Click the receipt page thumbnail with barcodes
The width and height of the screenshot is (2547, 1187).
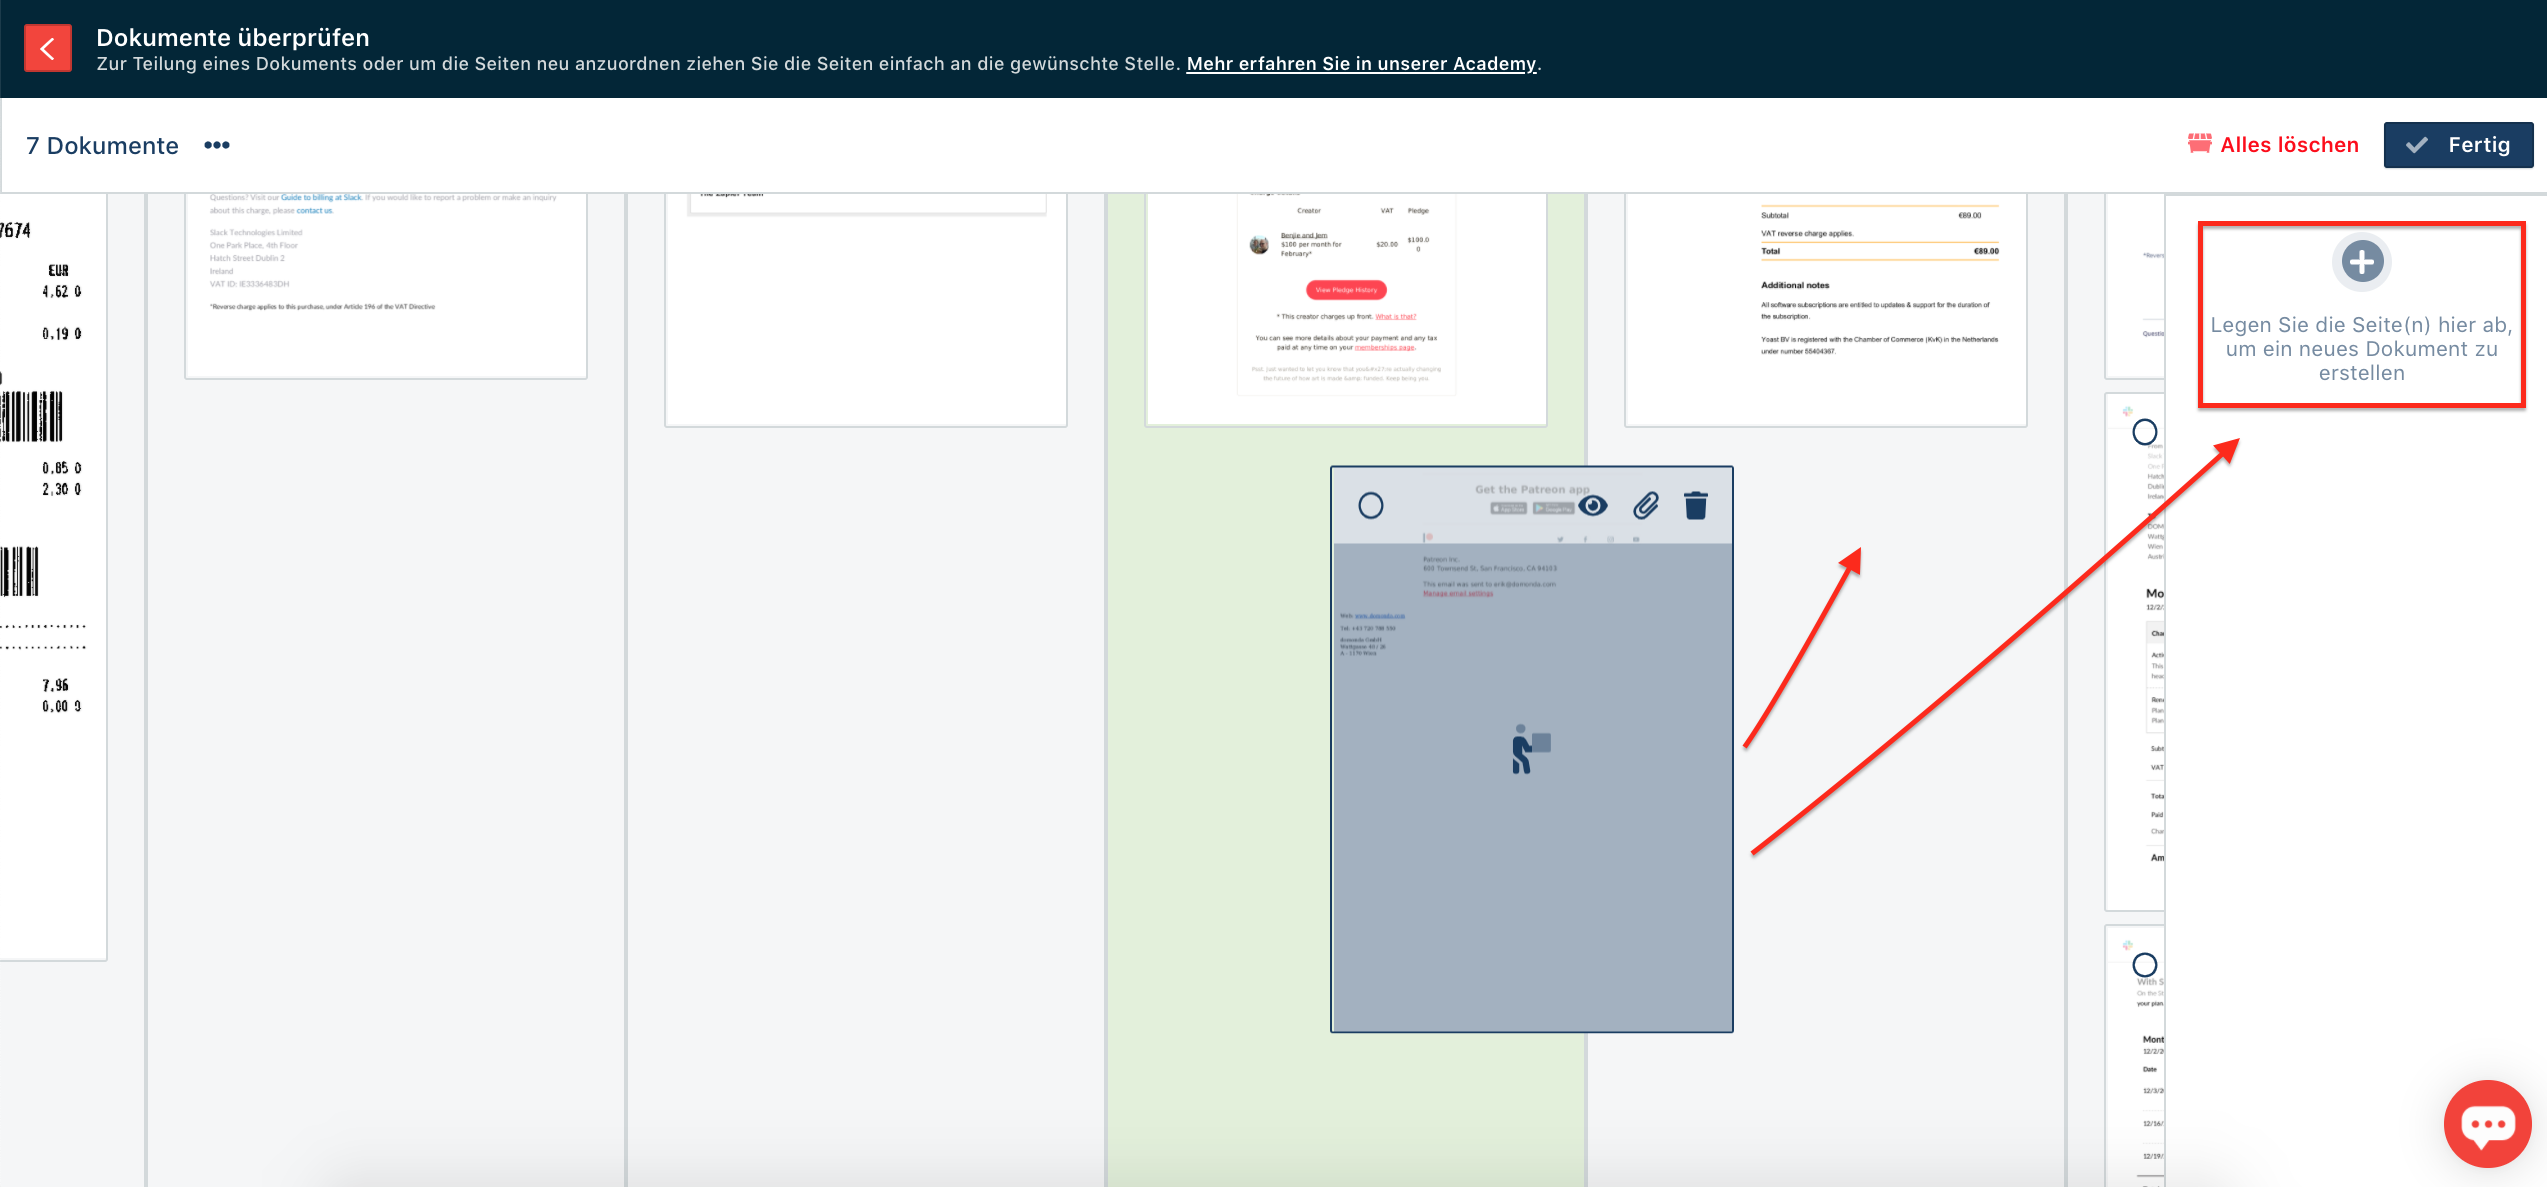50,570
